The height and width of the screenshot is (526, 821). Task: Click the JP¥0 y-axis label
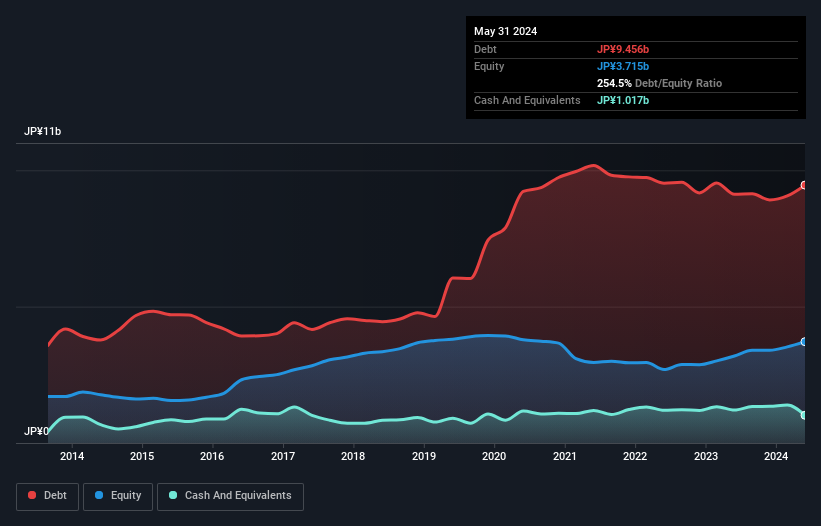pos(36,431)
